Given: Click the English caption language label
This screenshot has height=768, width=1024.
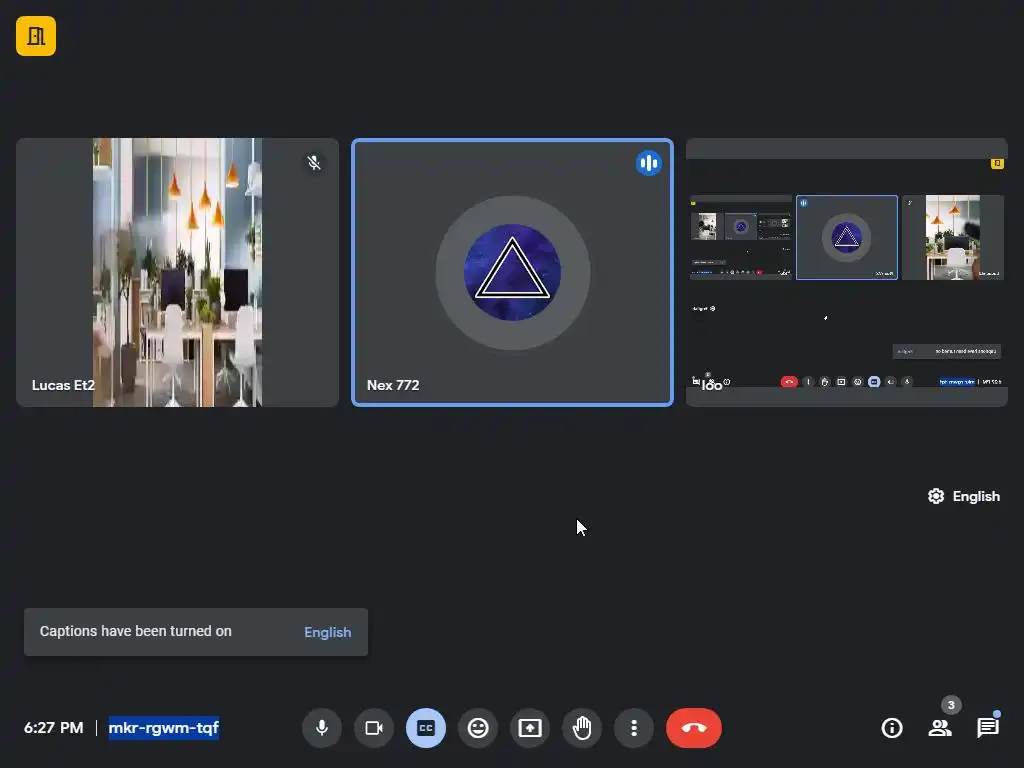Looking at the screenshot, I should [976, 496].
